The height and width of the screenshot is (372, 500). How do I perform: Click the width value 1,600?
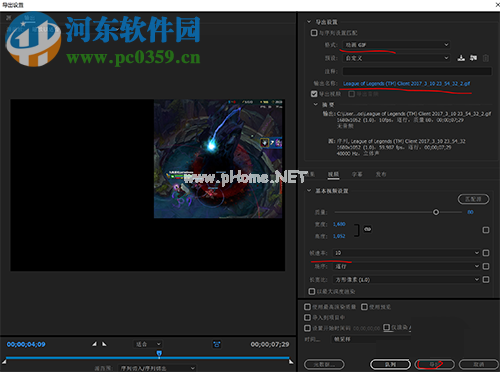[x=339, y=224]
